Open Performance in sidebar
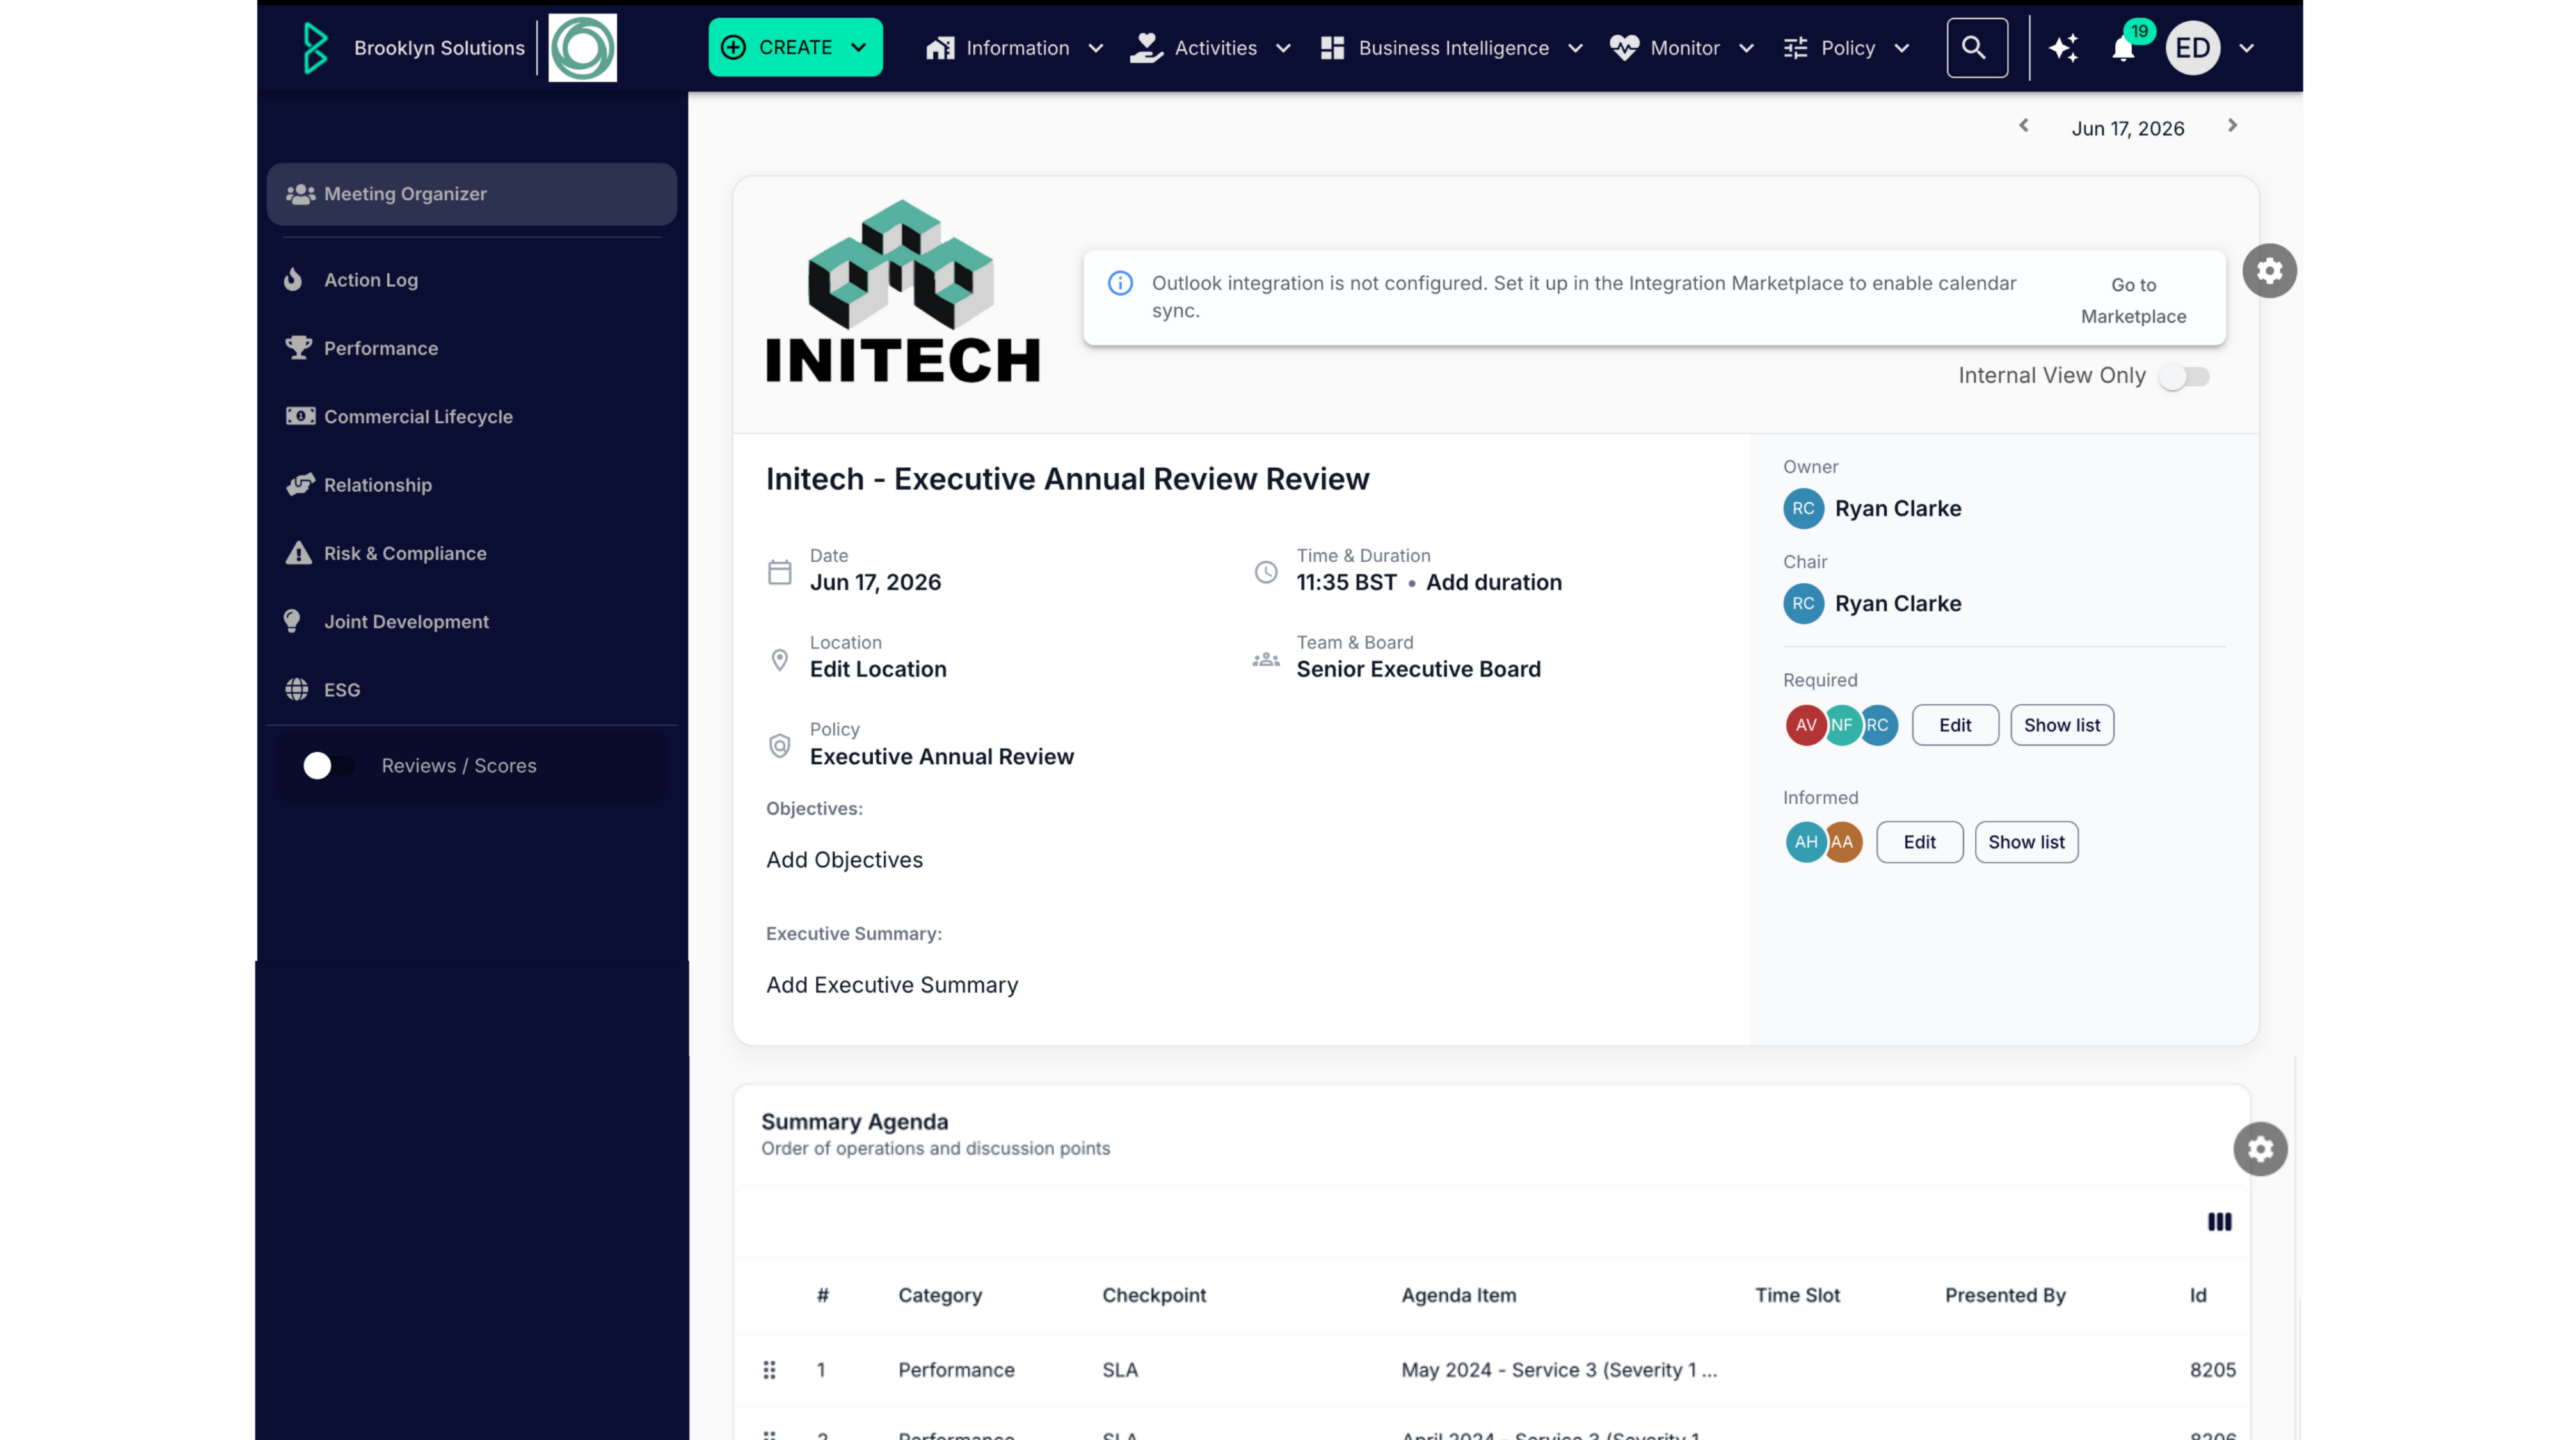 tap(381, 348)
